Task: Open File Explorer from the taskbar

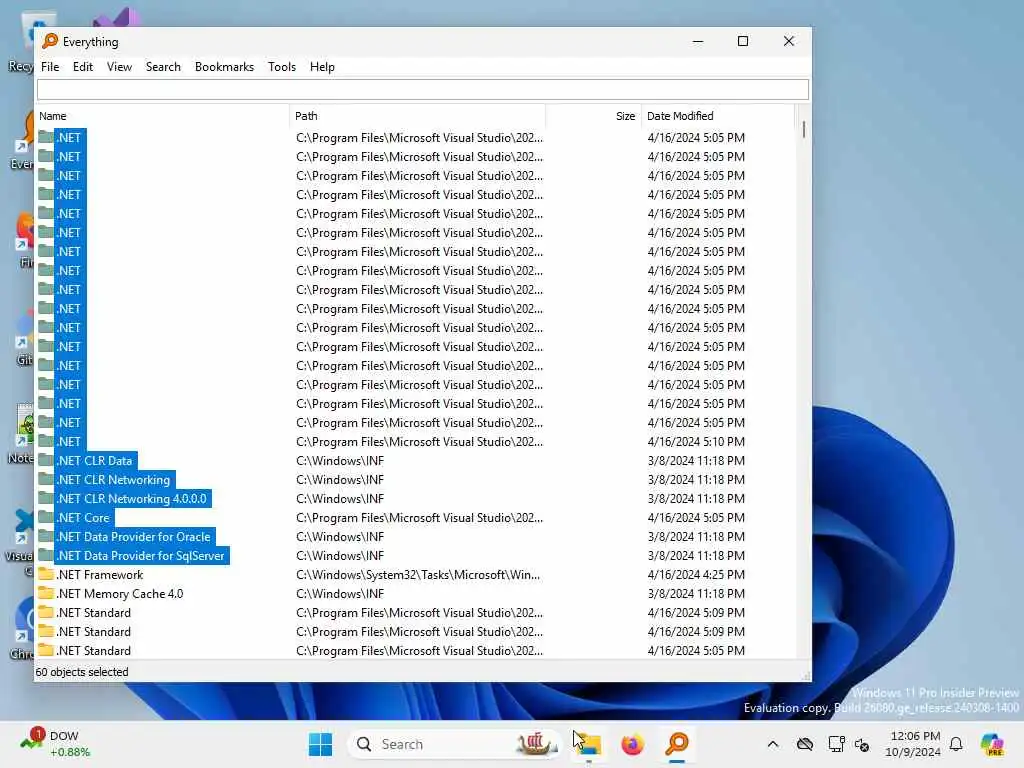Action: 588,744
